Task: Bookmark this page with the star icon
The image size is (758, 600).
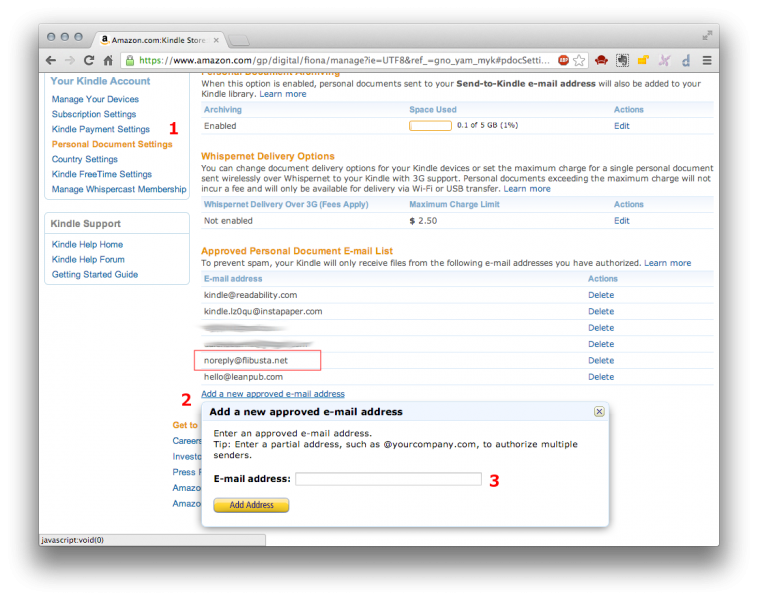Action: [578, 60]
